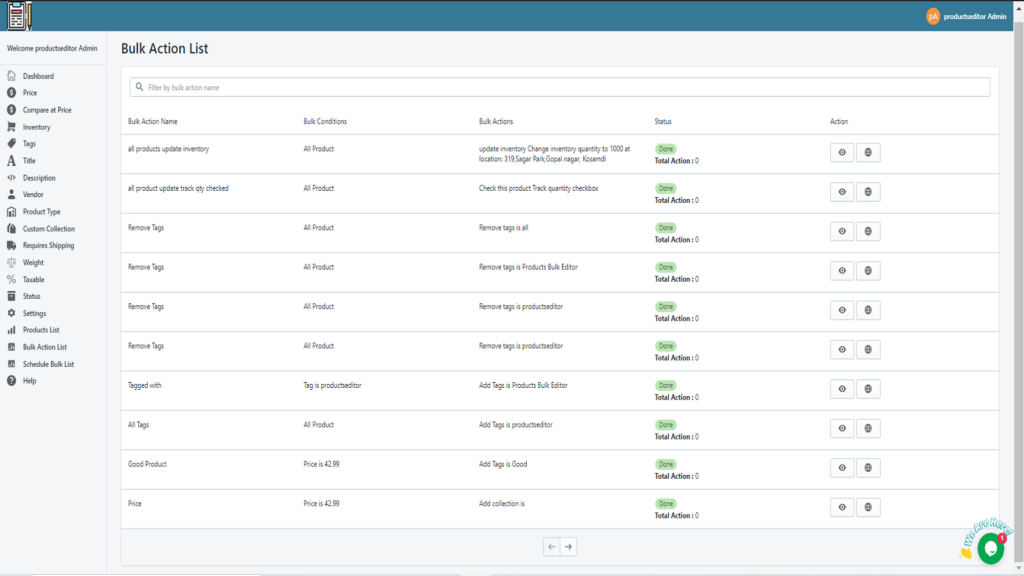1024x576 pixels.
Task: Click grid-circle button on 'Remove tags is all' row
Action: click(868, 231)
